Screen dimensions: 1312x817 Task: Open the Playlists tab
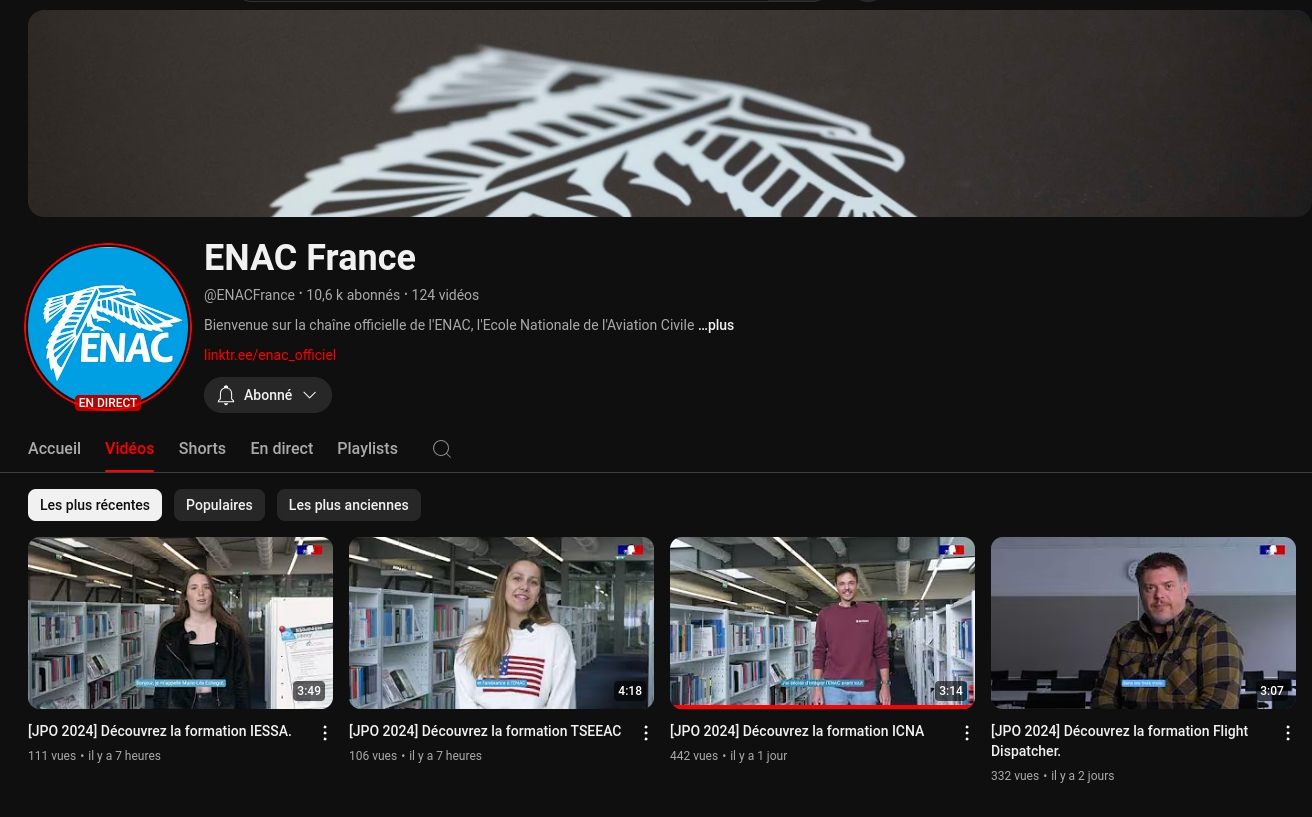tap(367, 449)
